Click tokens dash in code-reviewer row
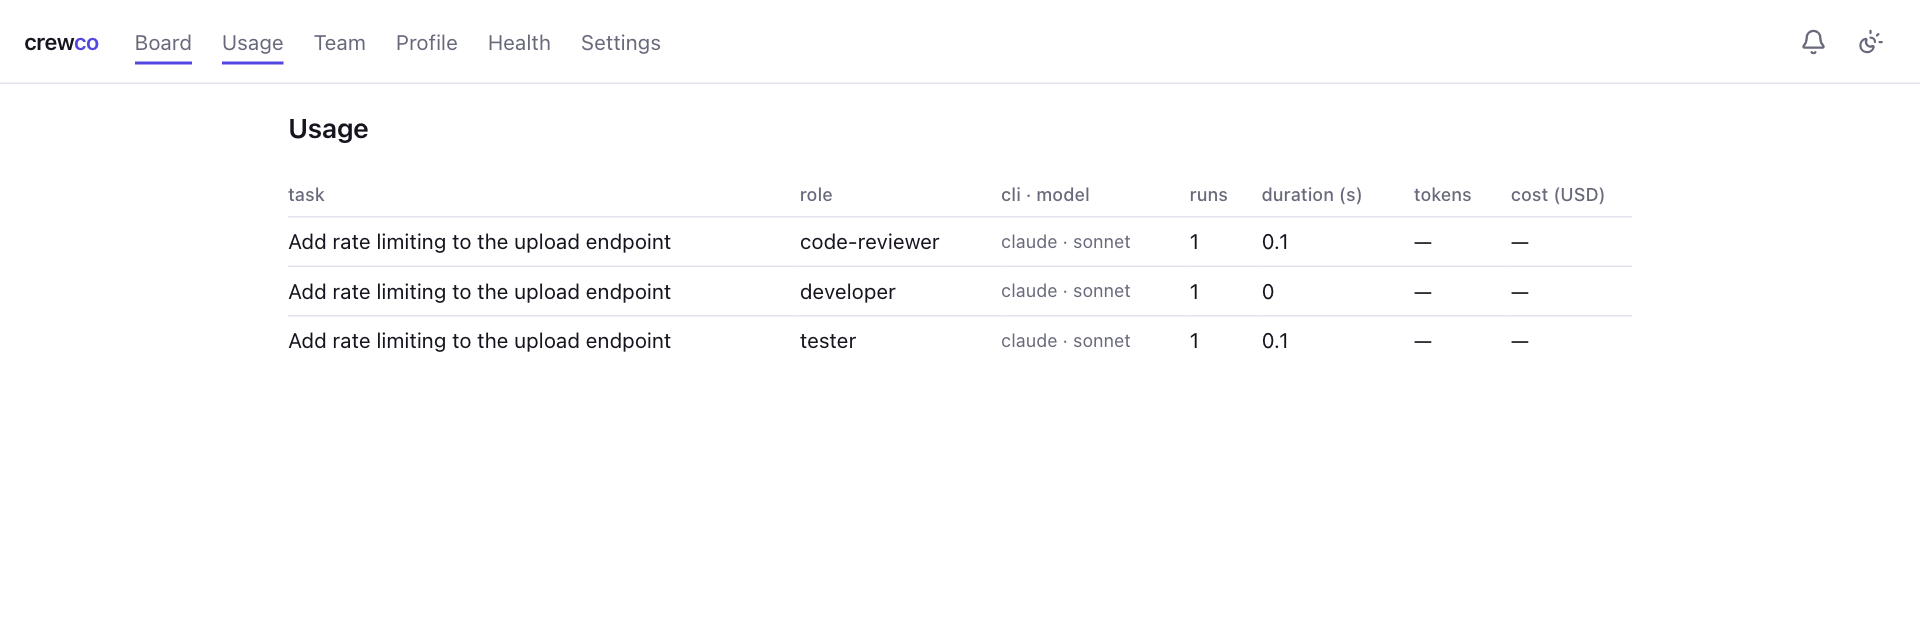This screenshot has width=1920, height=630. pyautogui.click(x=1423, y=243)
